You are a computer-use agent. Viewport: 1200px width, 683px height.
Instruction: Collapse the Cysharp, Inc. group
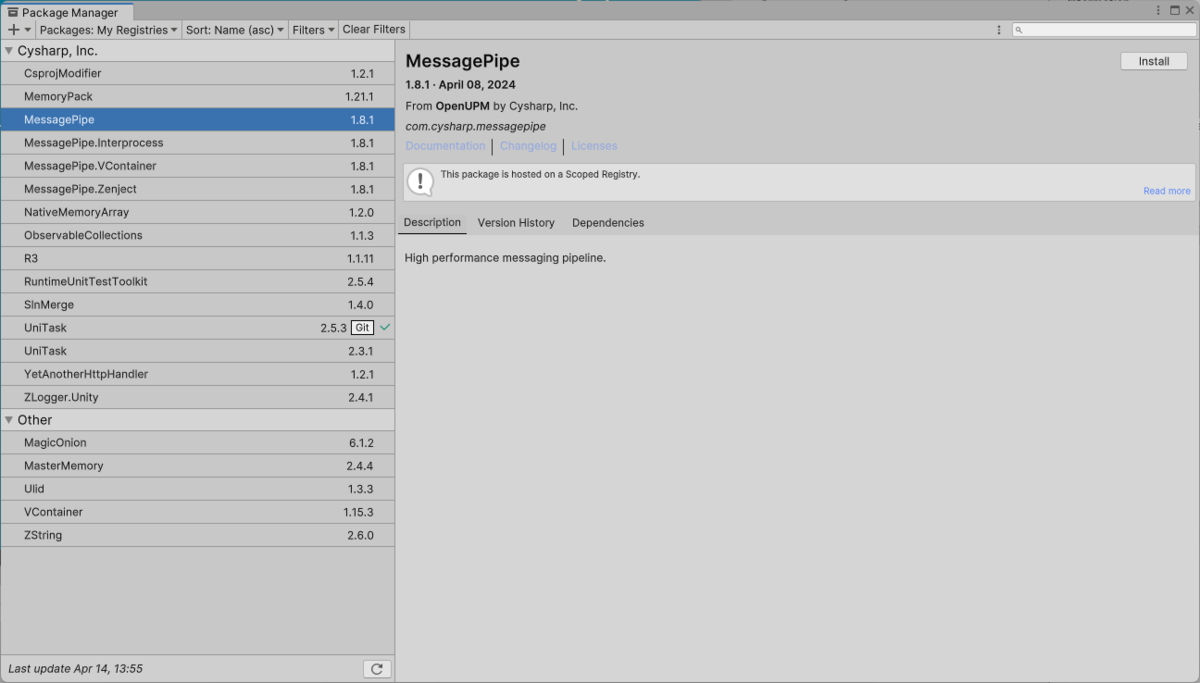tap(9, 50)
